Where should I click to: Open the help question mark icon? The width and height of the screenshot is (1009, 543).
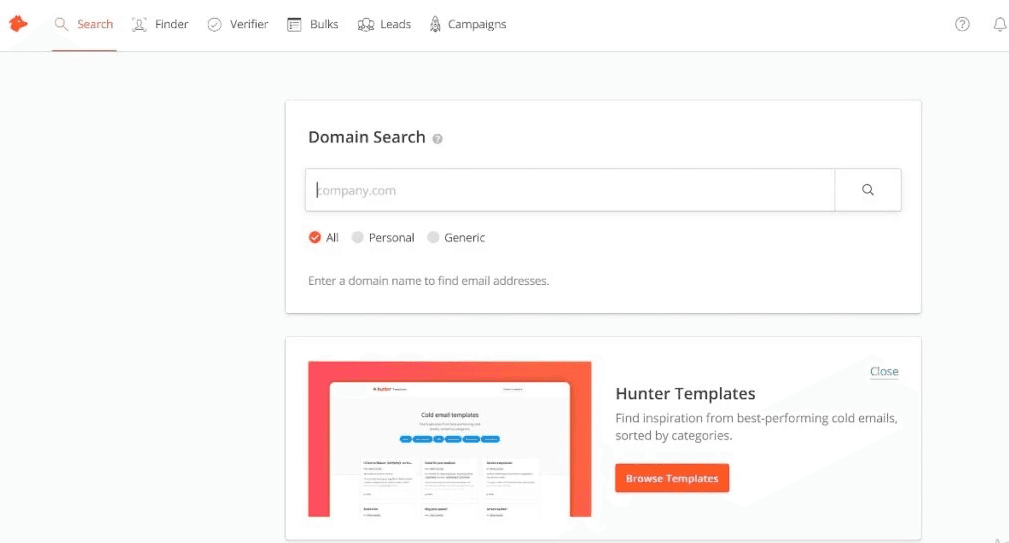(x=962, y=24)
